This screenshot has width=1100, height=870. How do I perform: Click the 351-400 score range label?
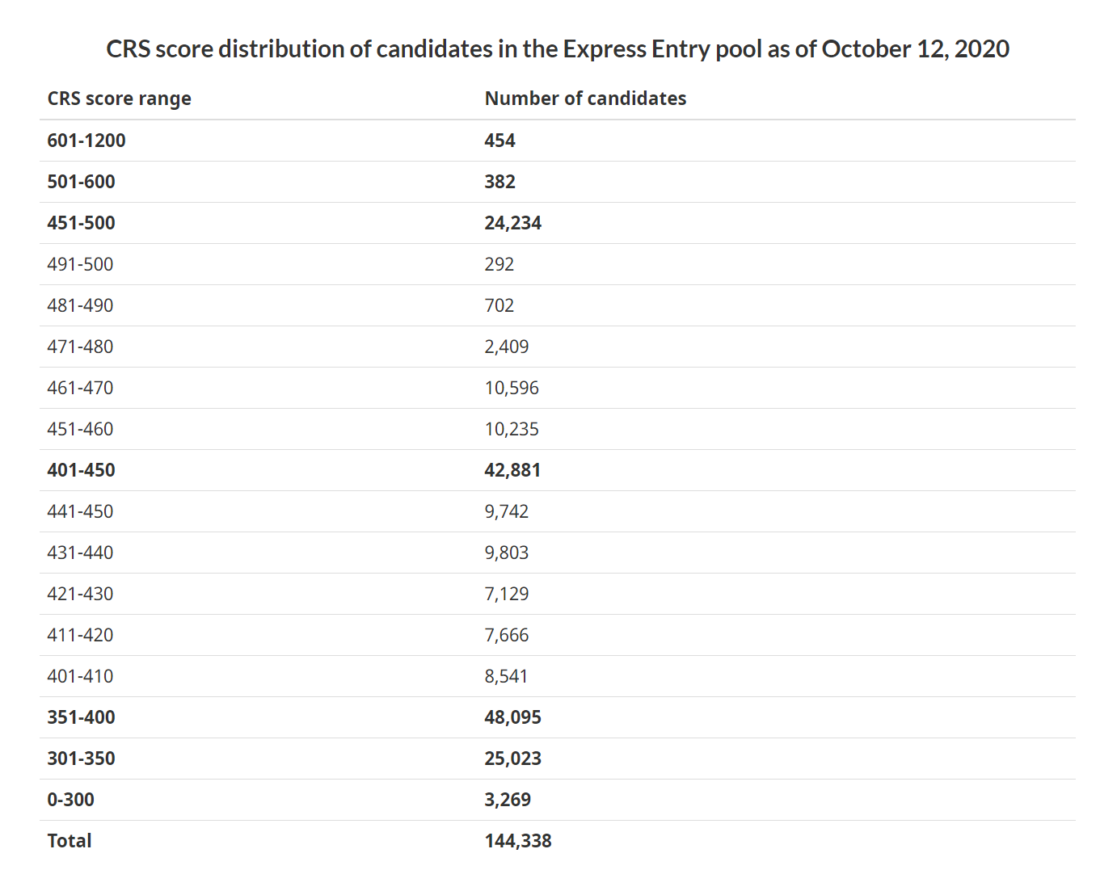[81, 717]
